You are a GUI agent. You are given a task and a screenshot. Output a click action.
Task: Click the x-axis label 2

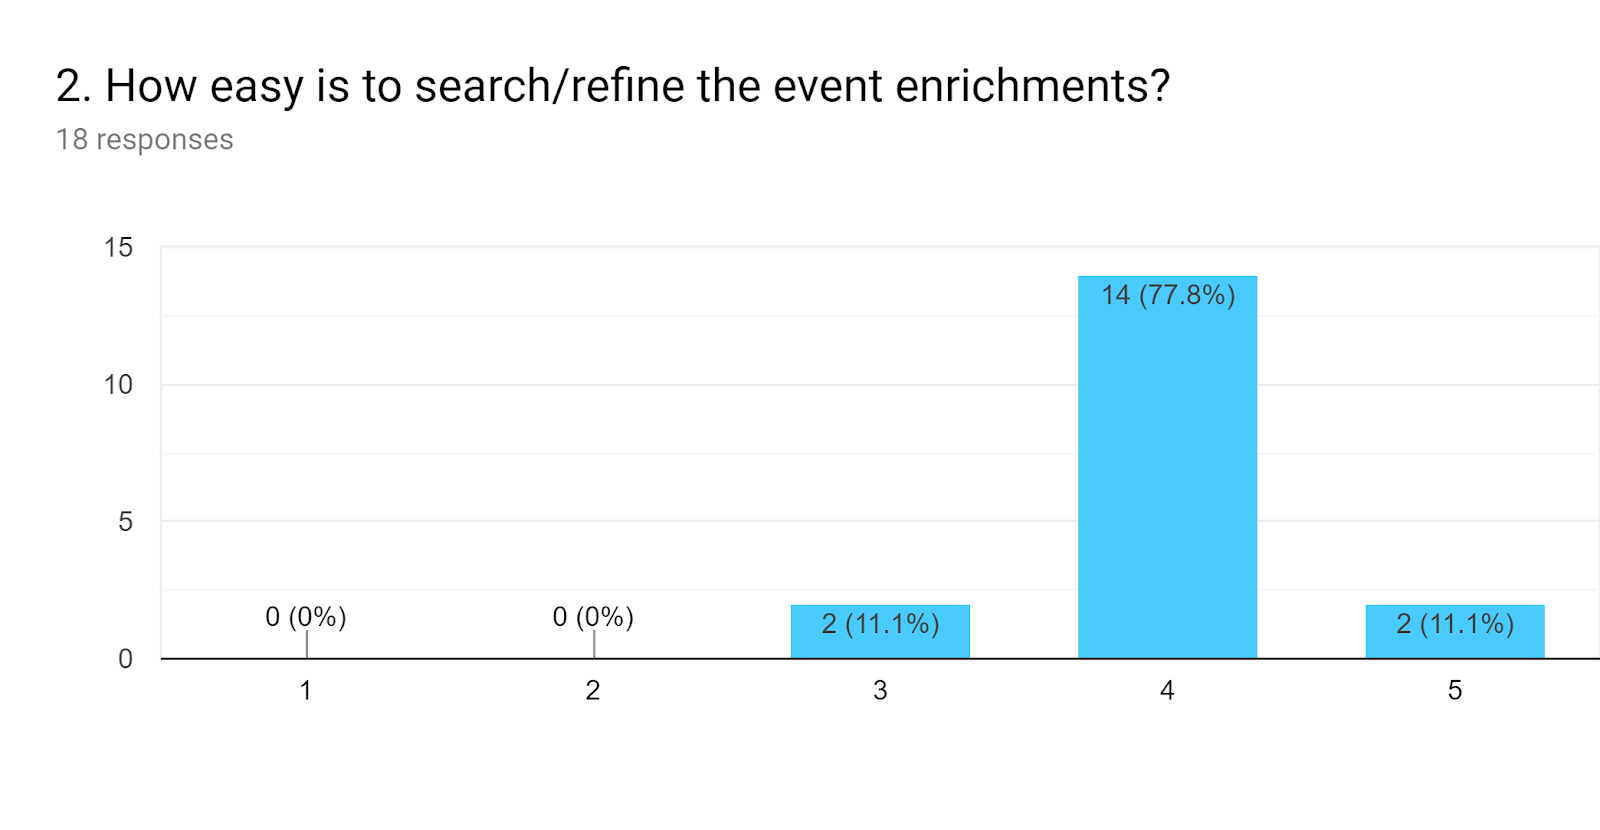tap(593, 690)
